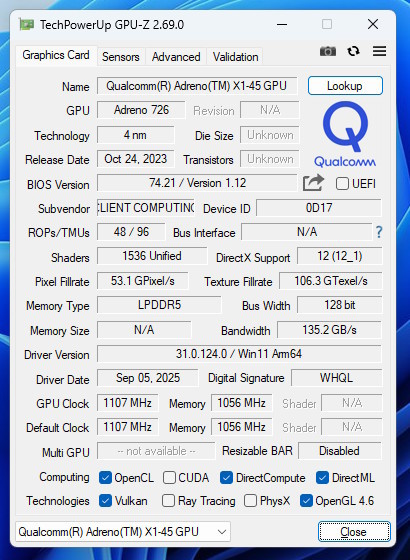Click the Transistors field 'Unknown'
Screen dimensions: 410x560
[x=270, y=159]
